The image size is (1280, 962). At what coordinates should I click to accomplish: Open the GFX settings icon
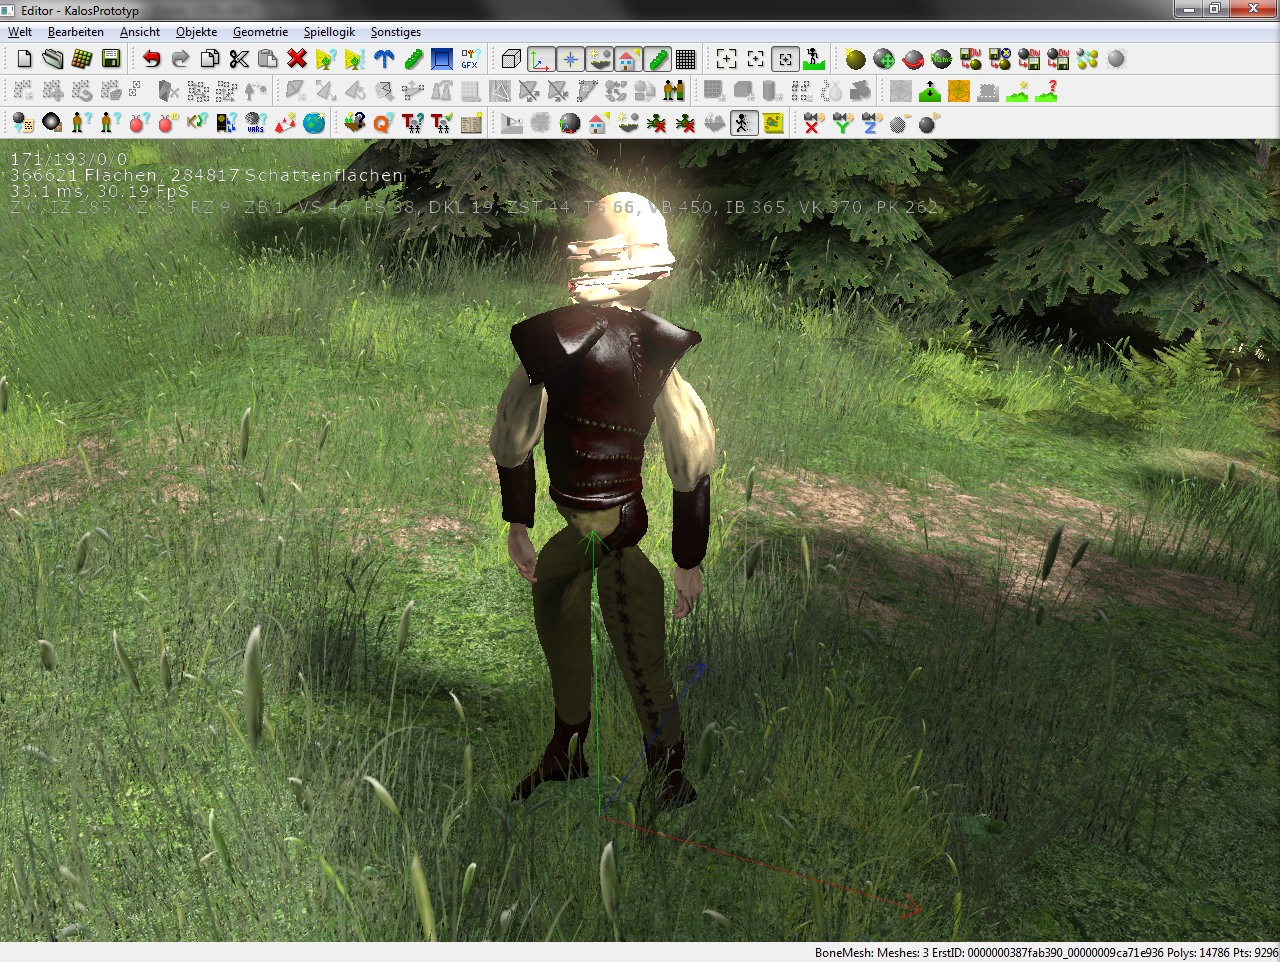click(469, 59)
